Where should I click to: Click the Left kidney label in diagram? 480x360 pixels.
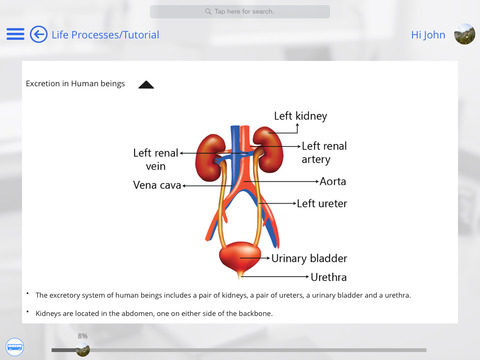[301, 116]
